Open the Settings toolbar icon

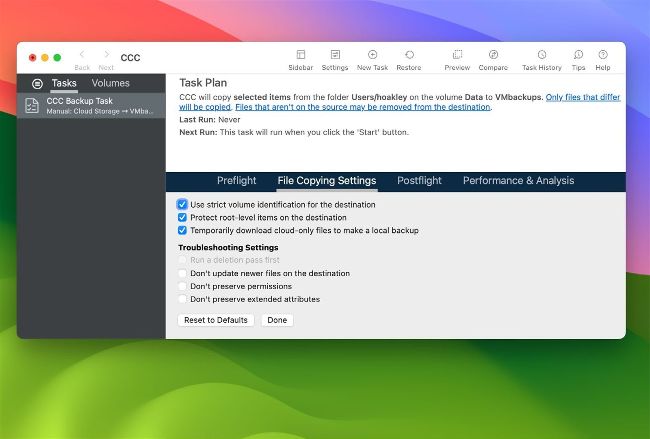pos(335,55)
